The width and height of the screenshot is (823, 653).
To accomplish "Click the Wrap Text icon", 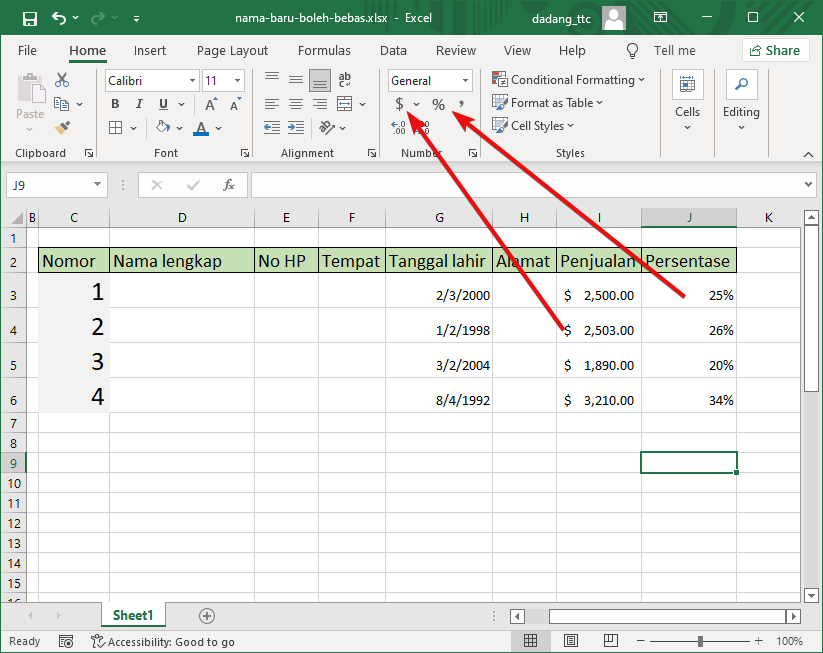I will (345, 79).
